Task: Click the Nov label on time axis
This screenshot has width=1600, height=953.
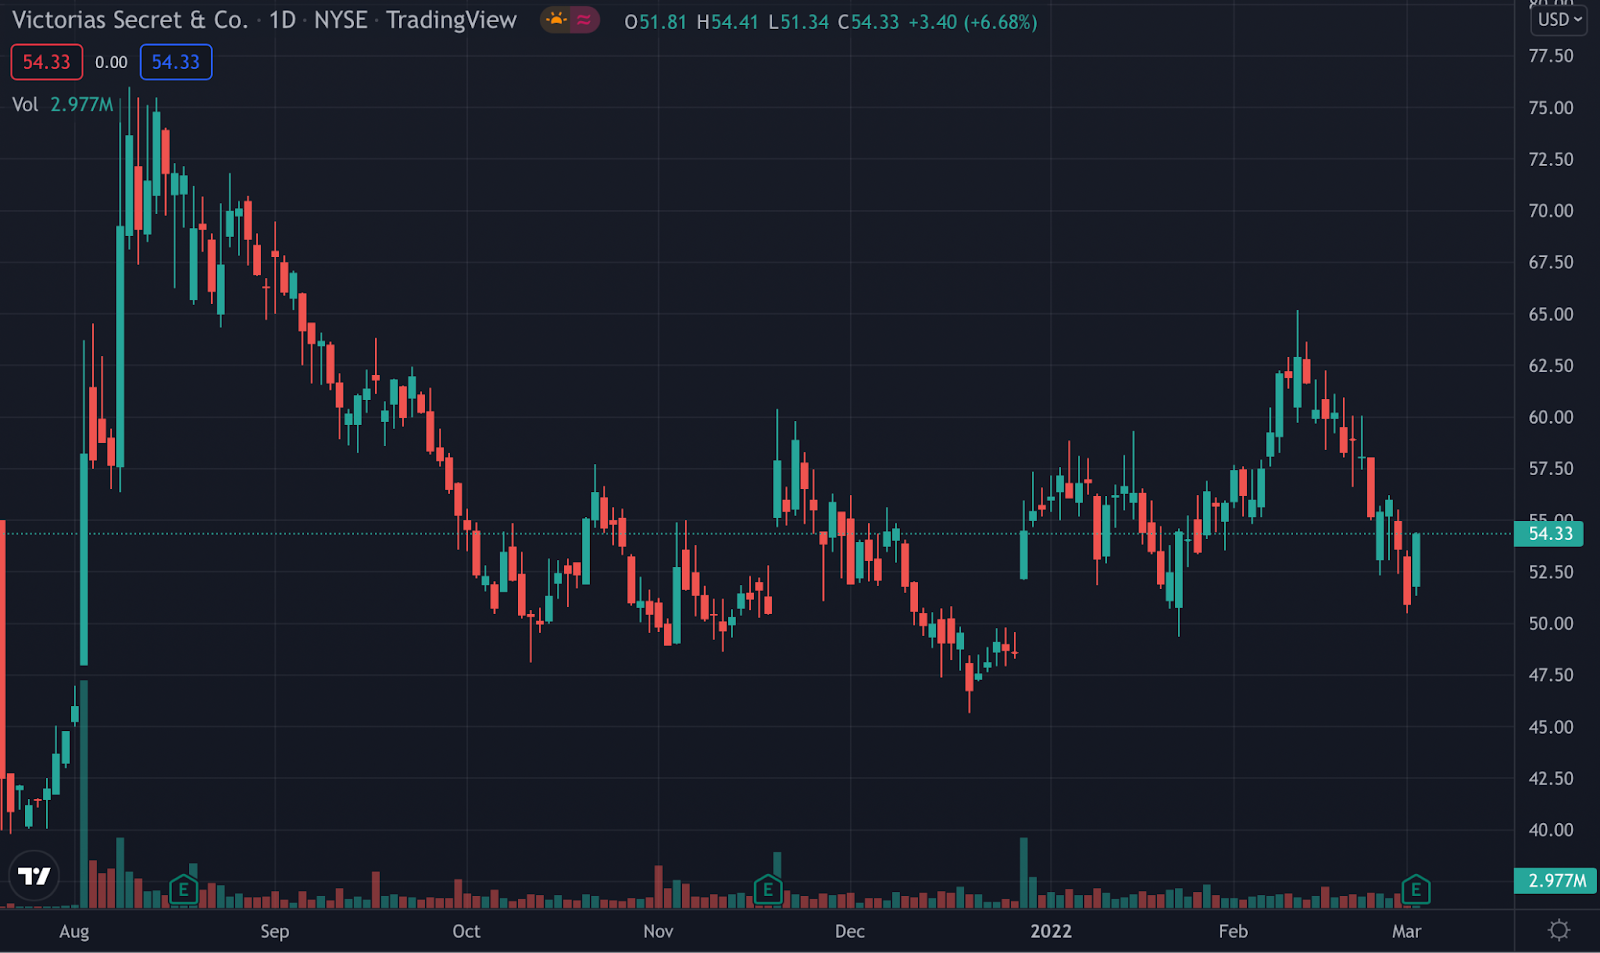Action: (658, 932)
